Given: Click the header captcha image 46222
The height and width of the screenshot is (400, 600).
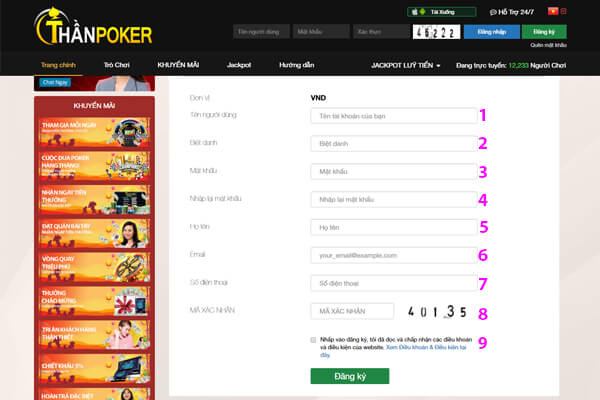Looking at the screenshot, I should click(x=436, y=32).
